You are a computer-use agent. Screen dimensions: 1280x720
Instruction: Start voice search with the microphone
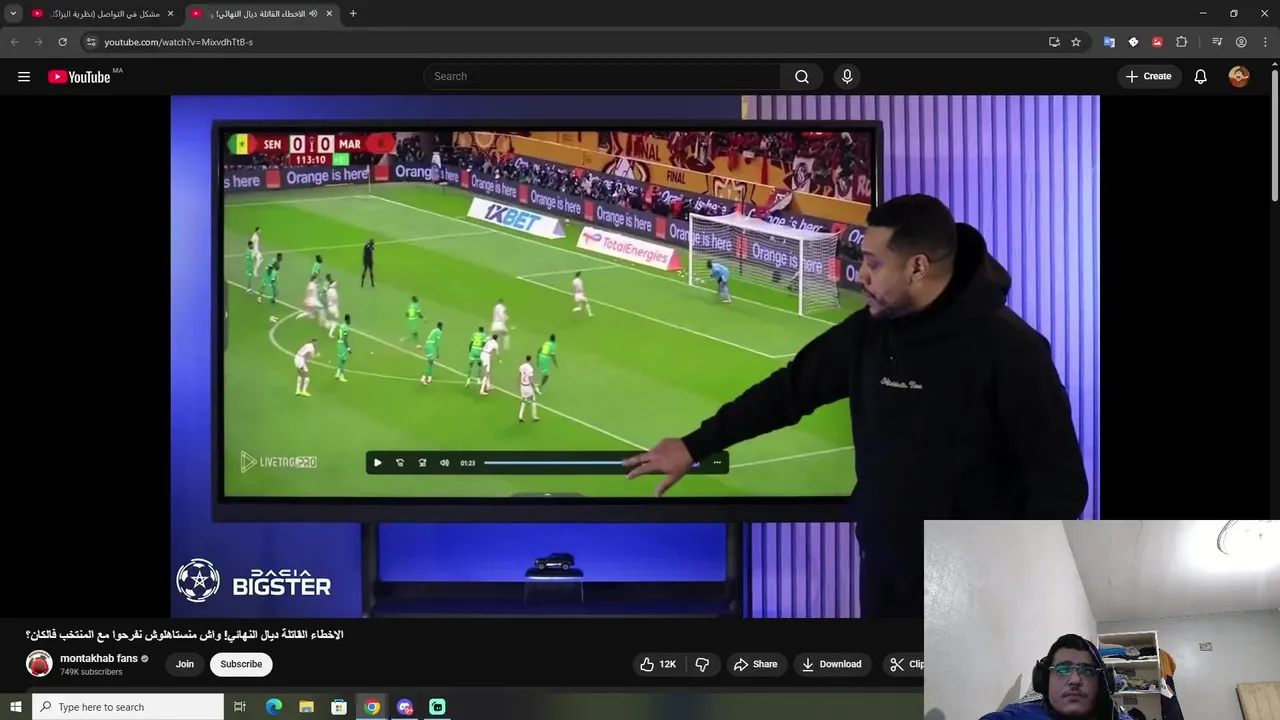tap(847, 77)
